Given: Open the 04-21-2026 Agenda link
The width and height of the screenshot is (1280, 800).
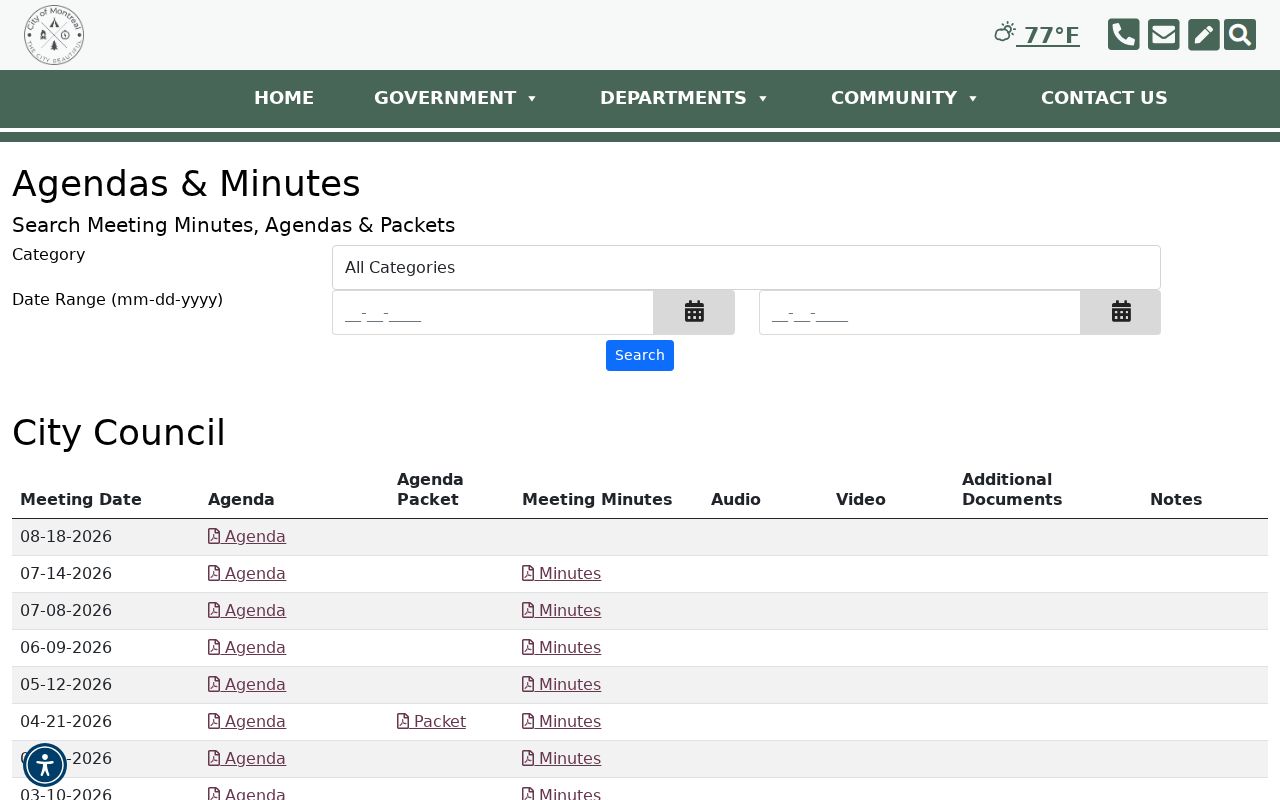Looking at the screenshot, I should pyautogui.click(x=247, y=722).
